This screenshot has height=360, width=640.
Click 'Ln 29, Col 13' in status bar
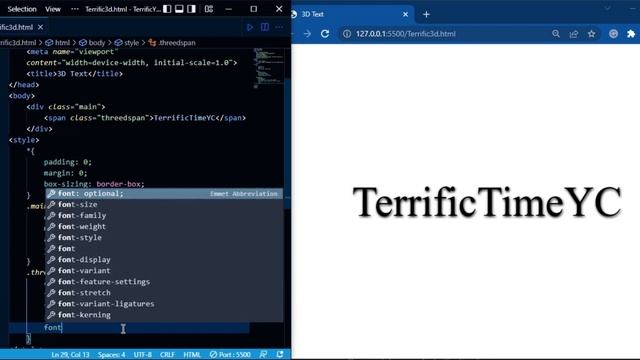point(70,355)
